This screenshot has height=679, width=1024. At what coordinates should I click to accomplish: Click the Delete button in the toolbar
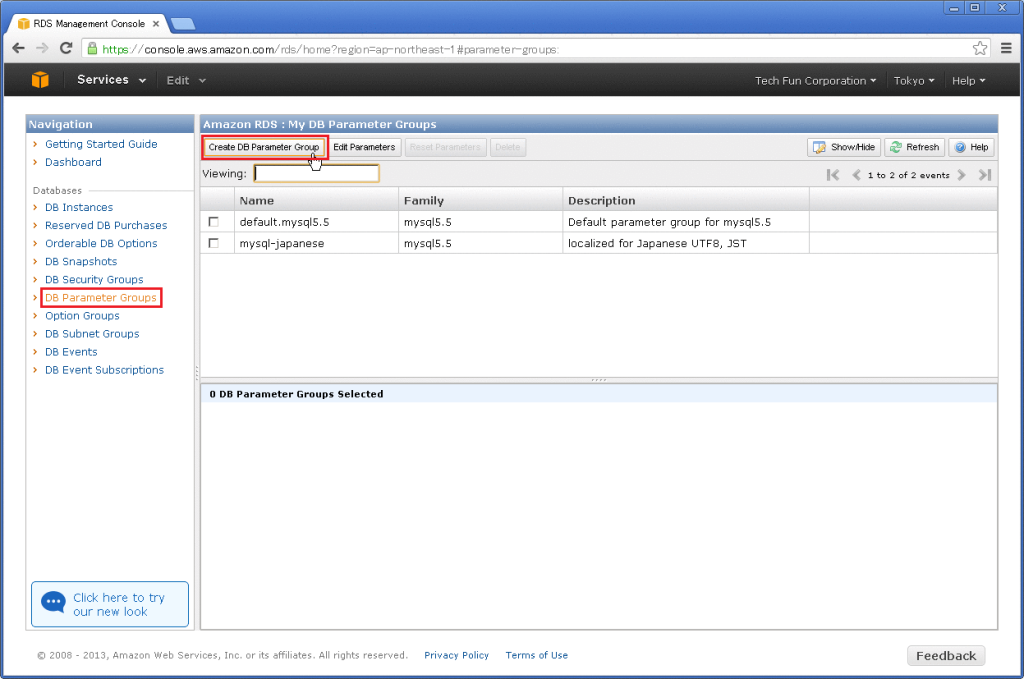(507, 147)
